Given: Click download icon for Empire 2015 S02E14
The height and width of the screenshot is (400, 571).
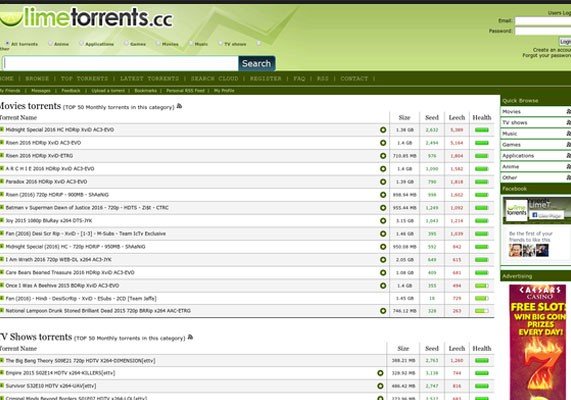Looking at the screenshot, I should pos(380,373).
